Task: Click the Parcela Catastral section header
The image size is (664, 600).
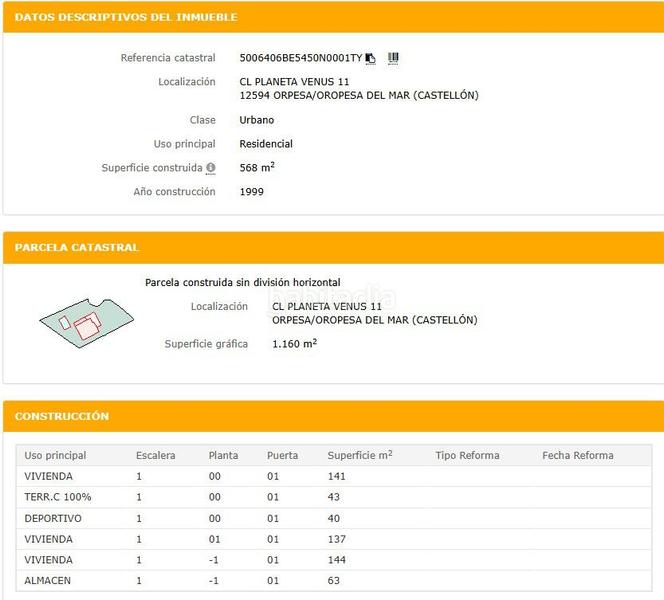Action: [77, 247]
